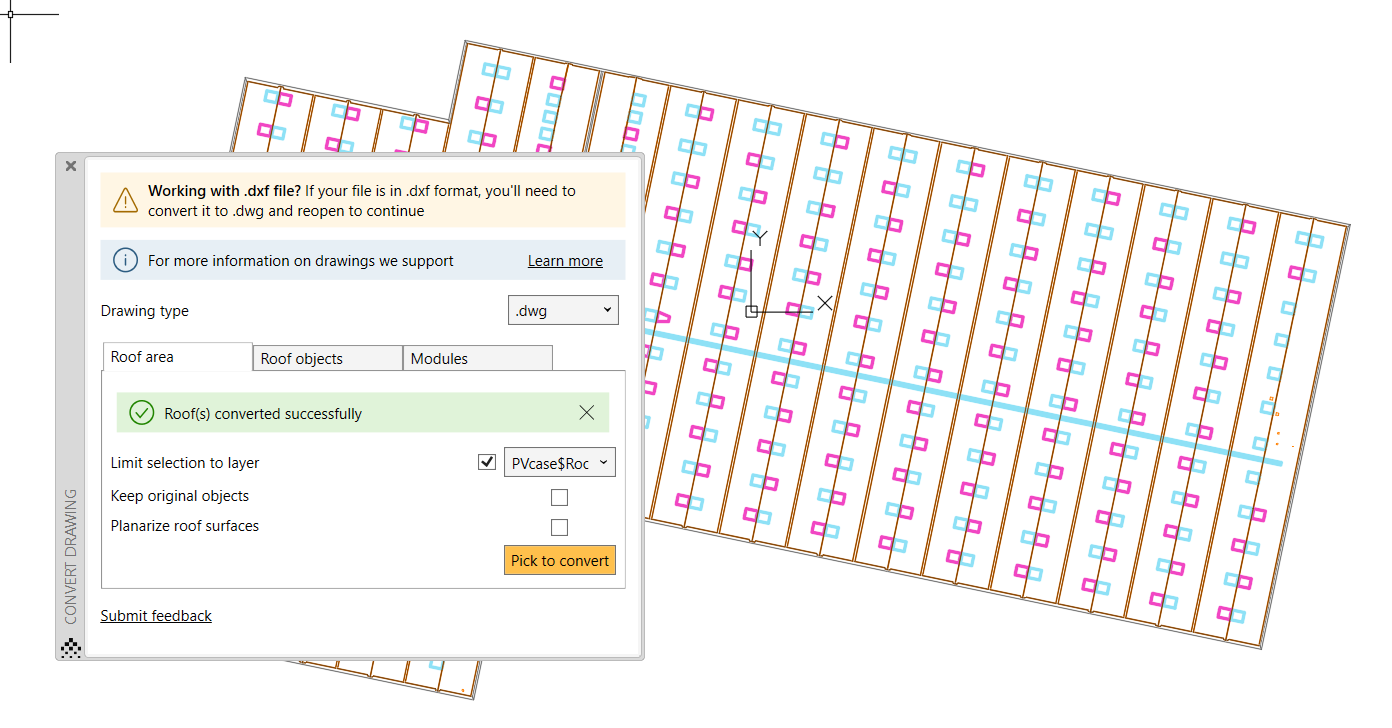The image size is (1392, 728).
Task: Click the warning triangle icon about .dxf files
Action: 124,199
